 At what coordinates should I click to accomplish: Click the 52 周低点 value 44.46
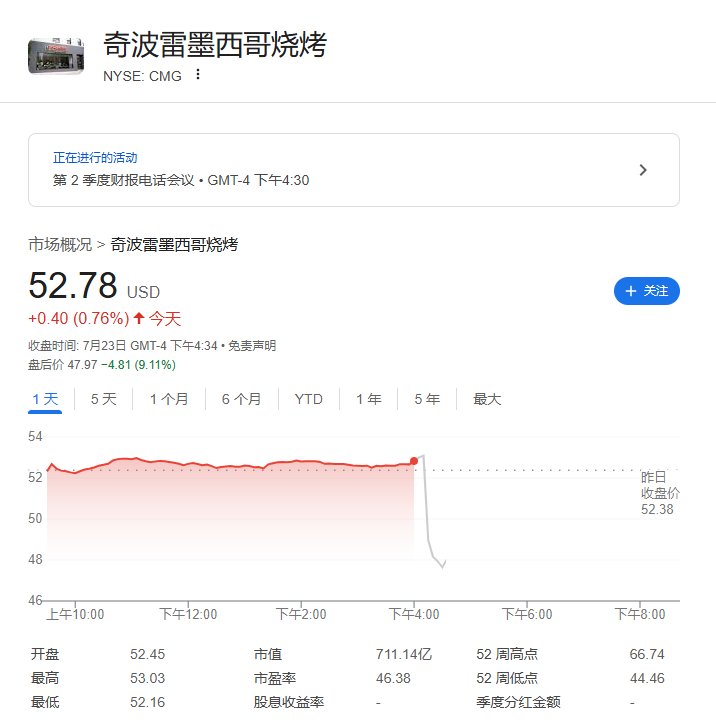point(647,678)
